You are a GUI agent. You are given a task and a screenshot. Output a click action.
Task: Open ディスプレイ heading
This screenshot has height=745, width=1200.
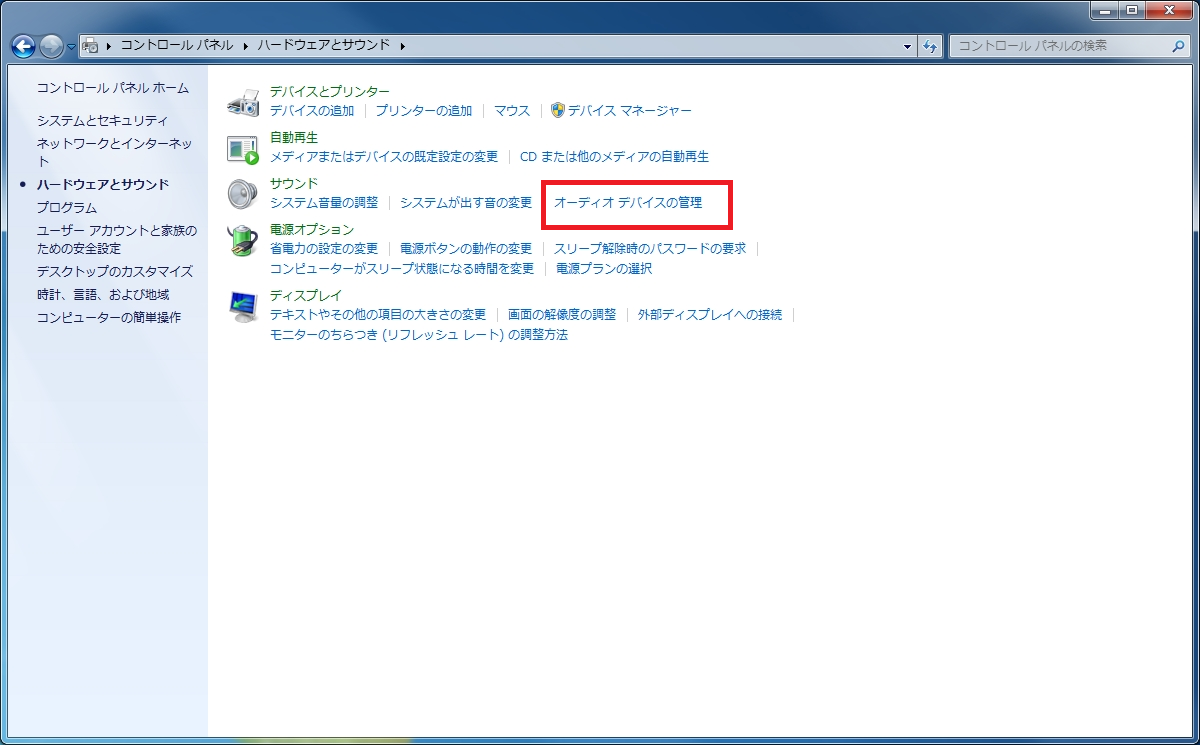[306, 295]
